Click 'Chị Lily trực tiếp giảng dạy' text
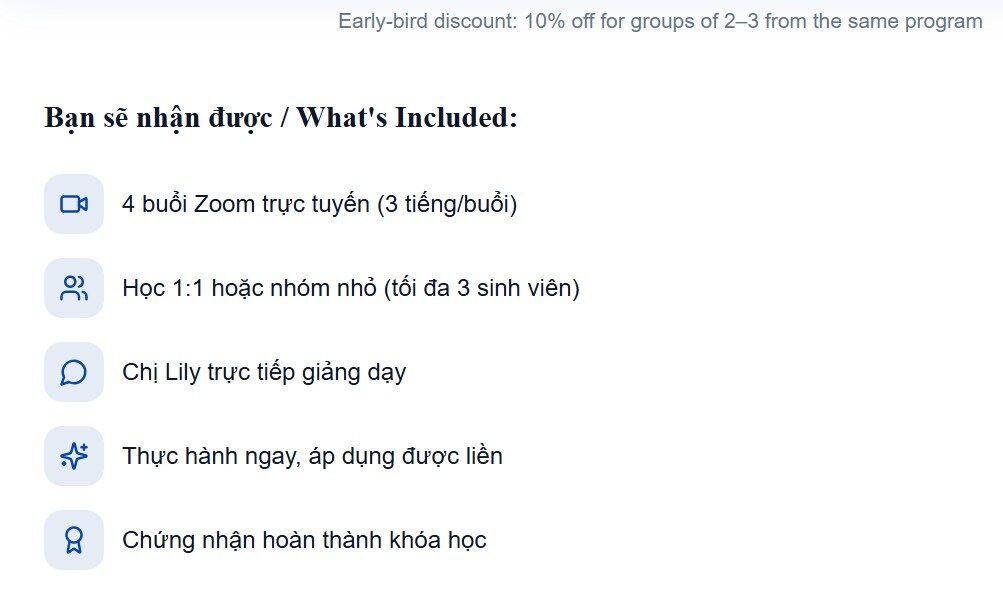Image resolution: width=1003 pixels, height=597 pixels. 264,373
